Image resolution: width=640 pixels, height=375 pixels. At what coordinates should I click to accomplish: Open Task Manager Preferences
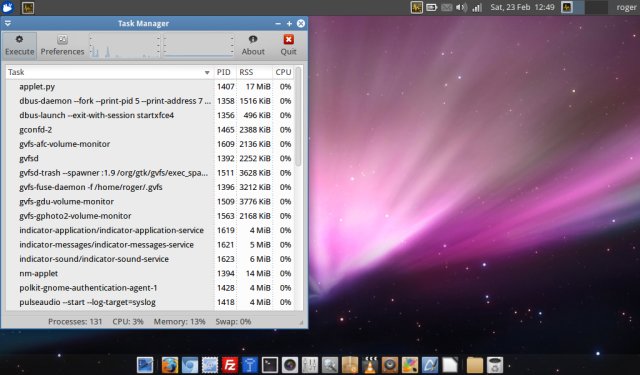(x=62, y=45)
